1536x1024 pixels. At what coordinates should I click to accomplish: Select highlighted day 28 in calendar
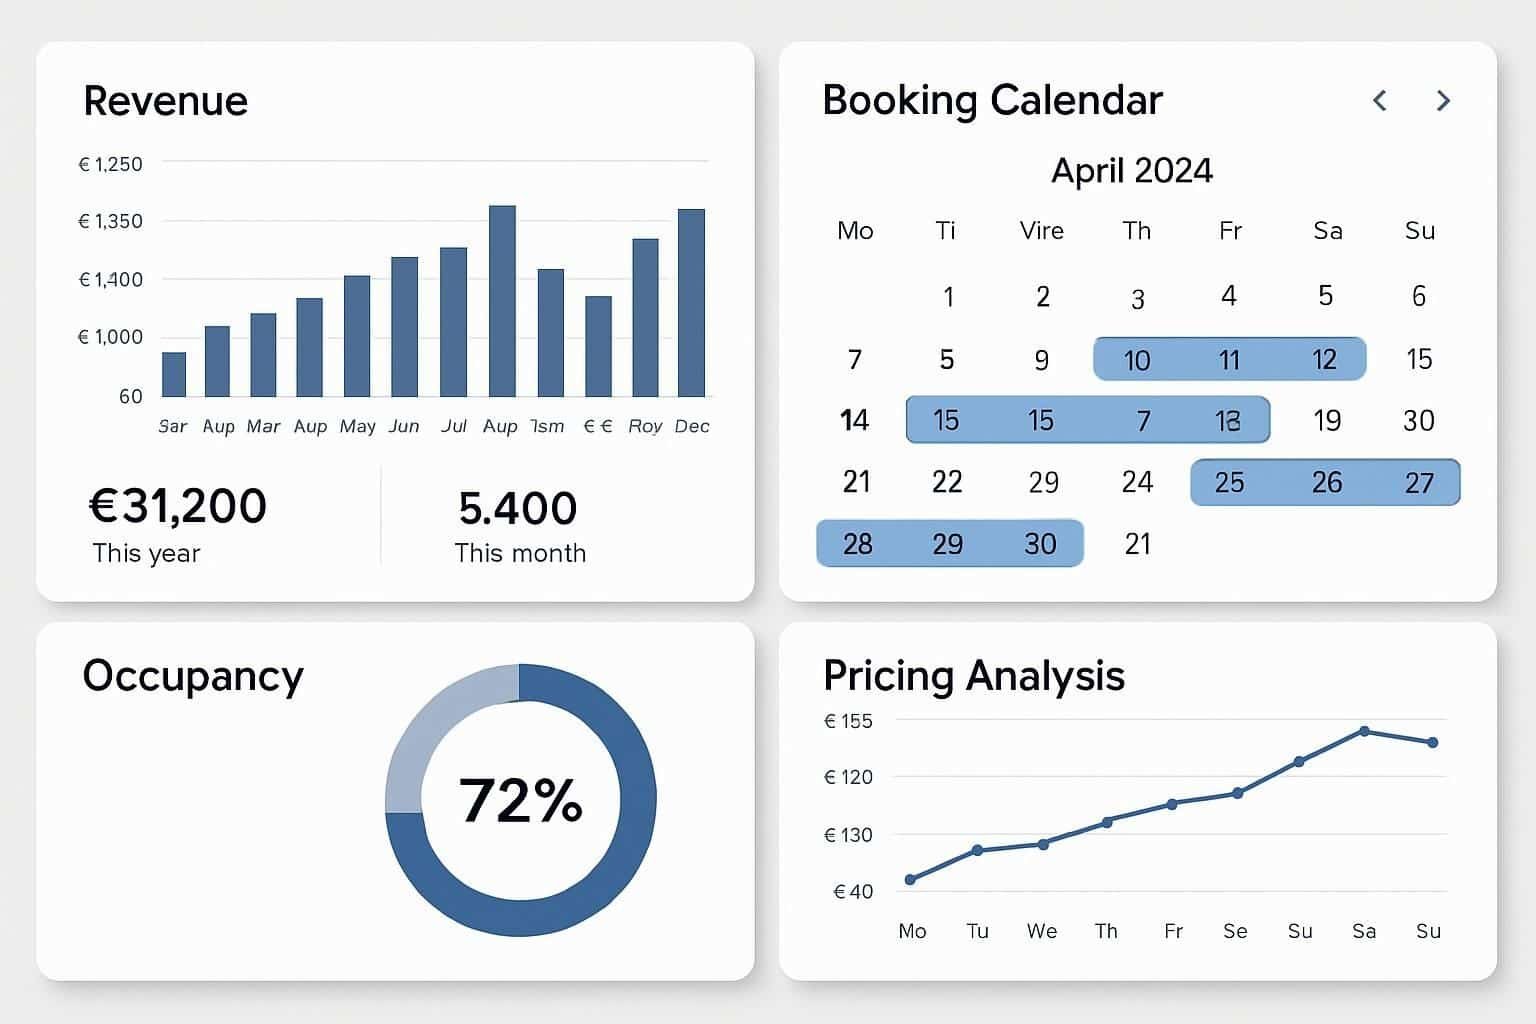pos(858,544)
